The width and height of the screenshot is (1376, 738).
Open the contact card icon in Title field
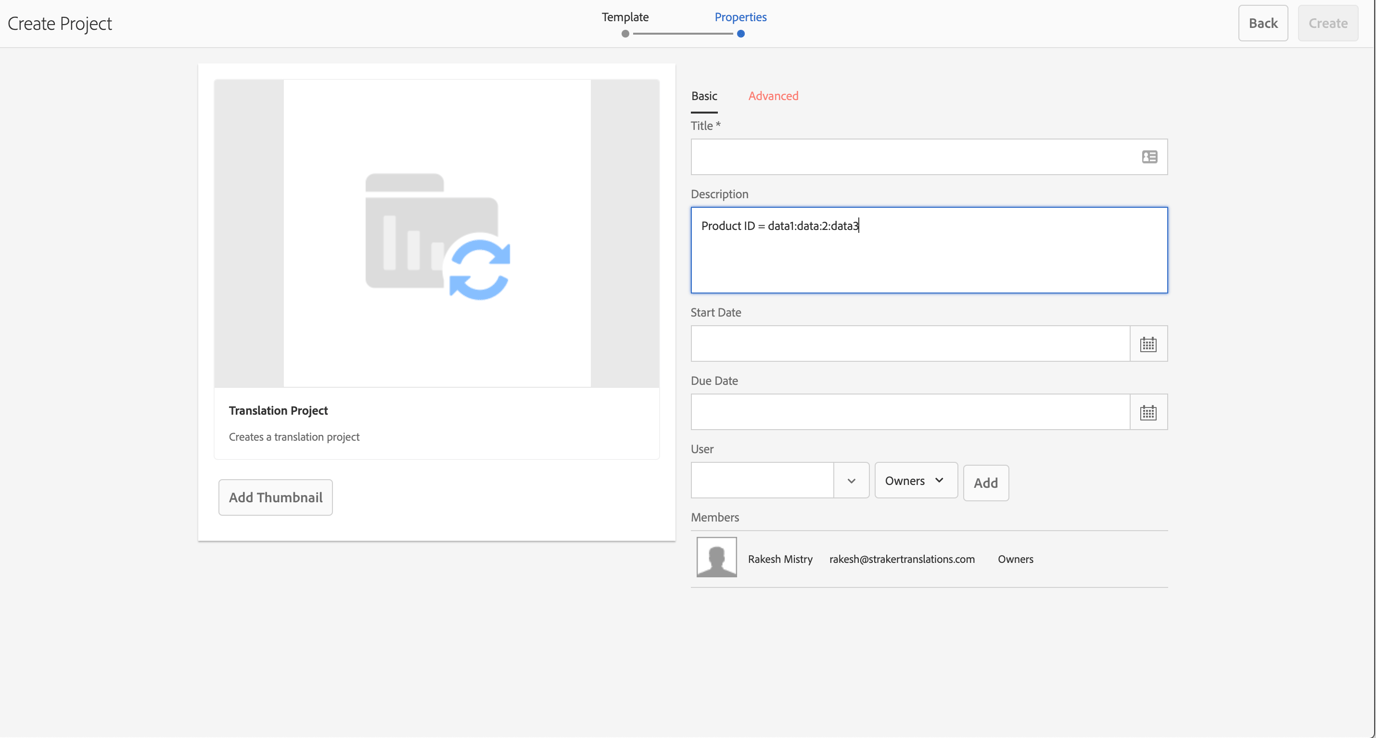coord(1149,157)
